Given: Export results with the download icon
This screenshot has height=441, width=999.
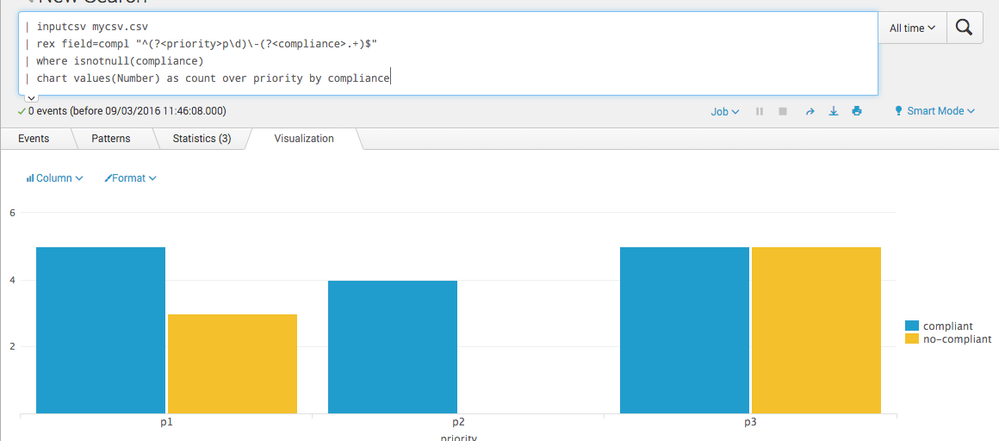Looking at the screenshot, I should pyautogui.click(x=833, y=112).
